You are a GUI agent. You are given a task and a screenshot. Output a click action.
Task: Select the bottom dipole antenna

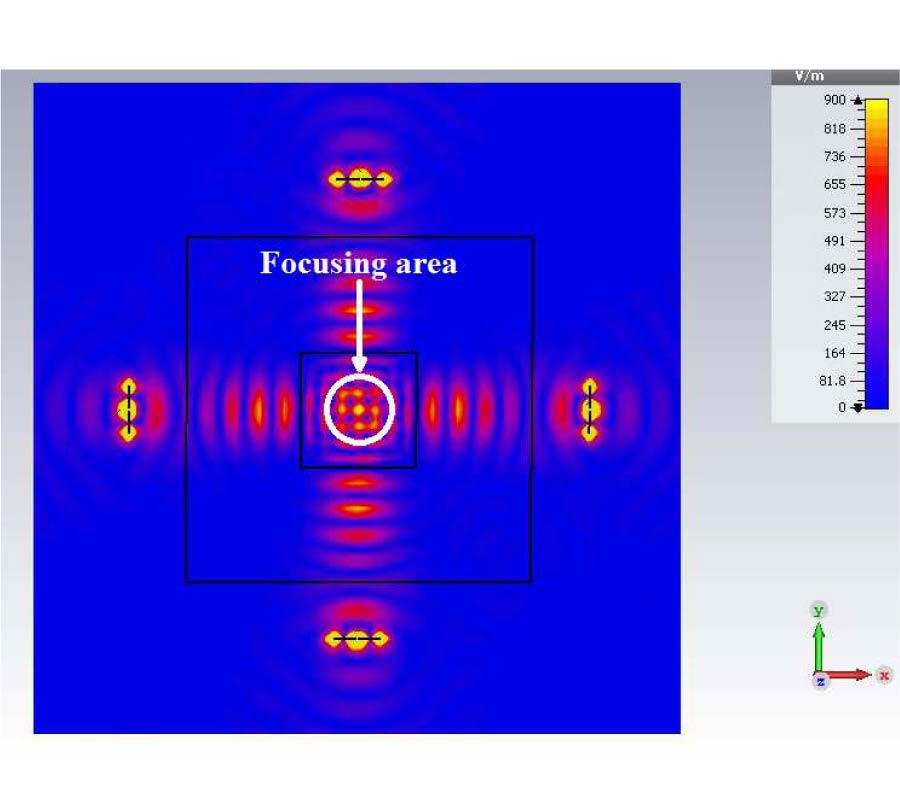pos(357,639)
